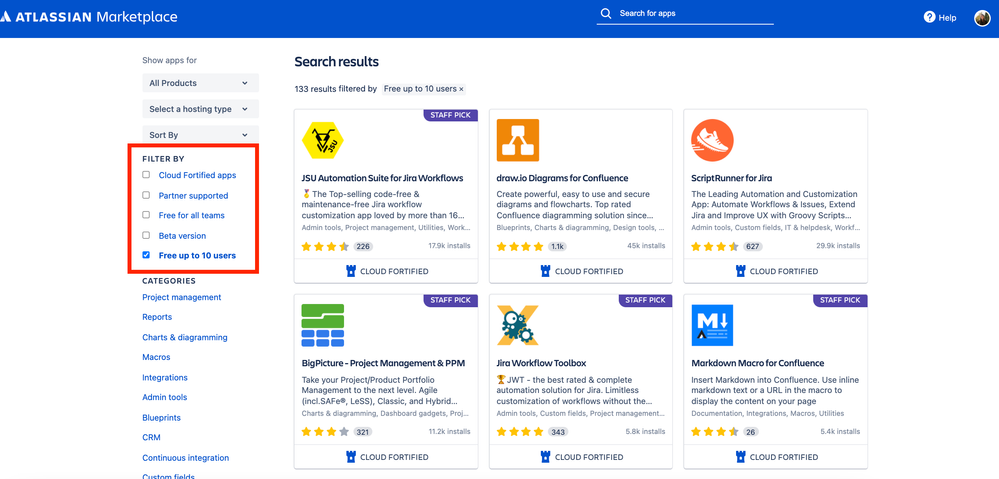Enable the Cloud Fortified apps checkbox

[x=146, y=175]
